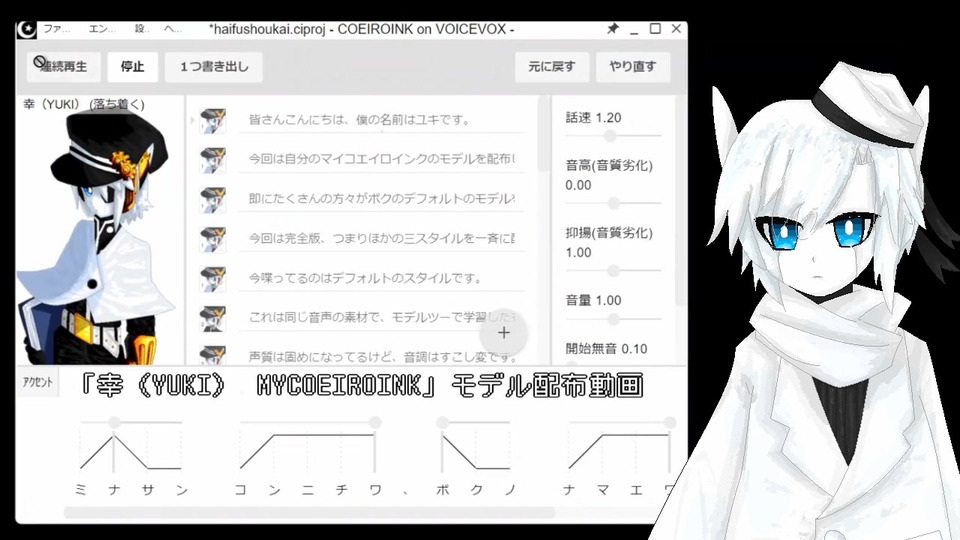
Task: Click the 幸（YUKI）（落ち着く） style label
Action: [84, 104]
